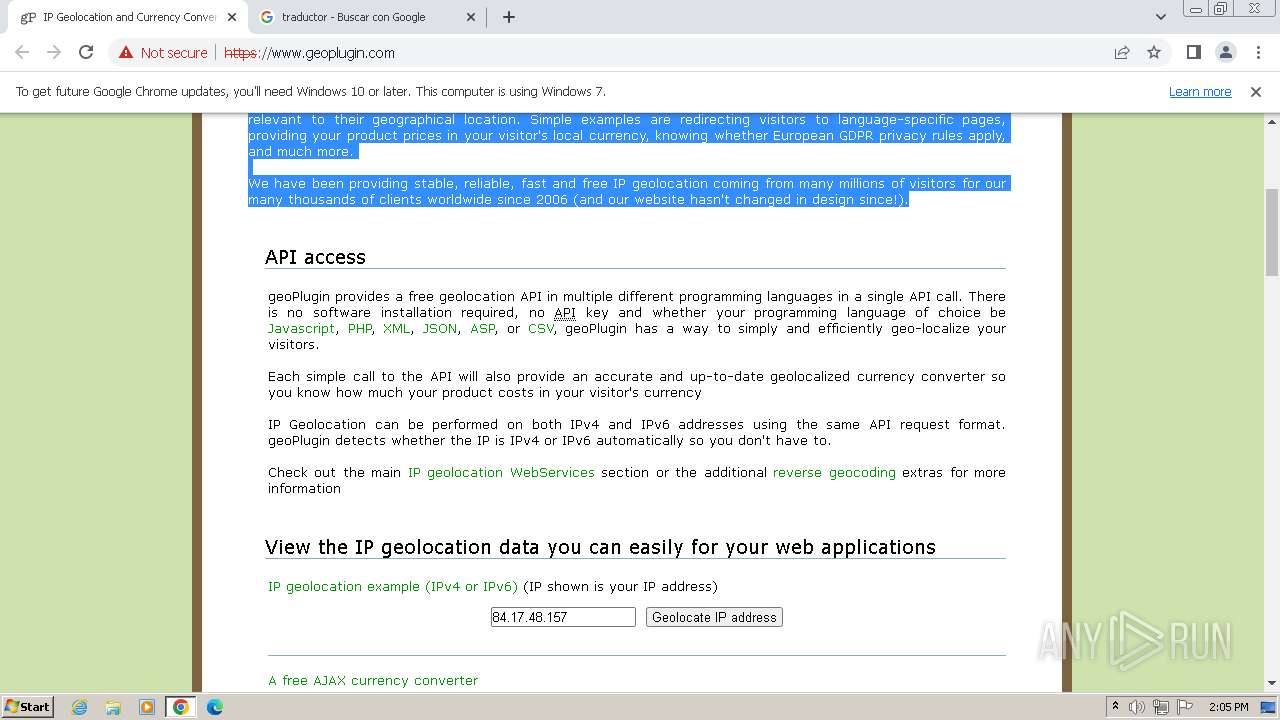Click scrollbar down arrow
Image resolution: width=1280 pixels, height=720 pixels.
pyautogui.click(x=1272, y=683)
